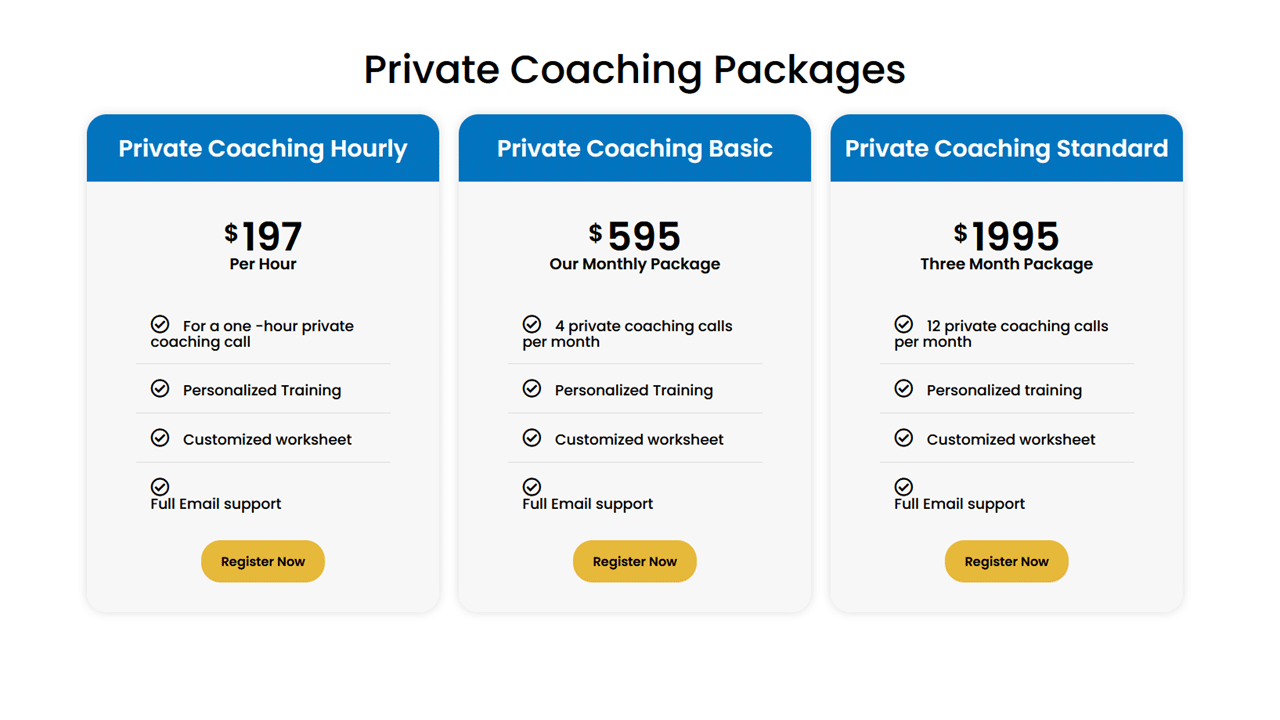Image resolution: width=1280 pixels, height=720 pixels.
Task: Click checkmark next to Basic Customized worksheet
Action: [532, 438]
